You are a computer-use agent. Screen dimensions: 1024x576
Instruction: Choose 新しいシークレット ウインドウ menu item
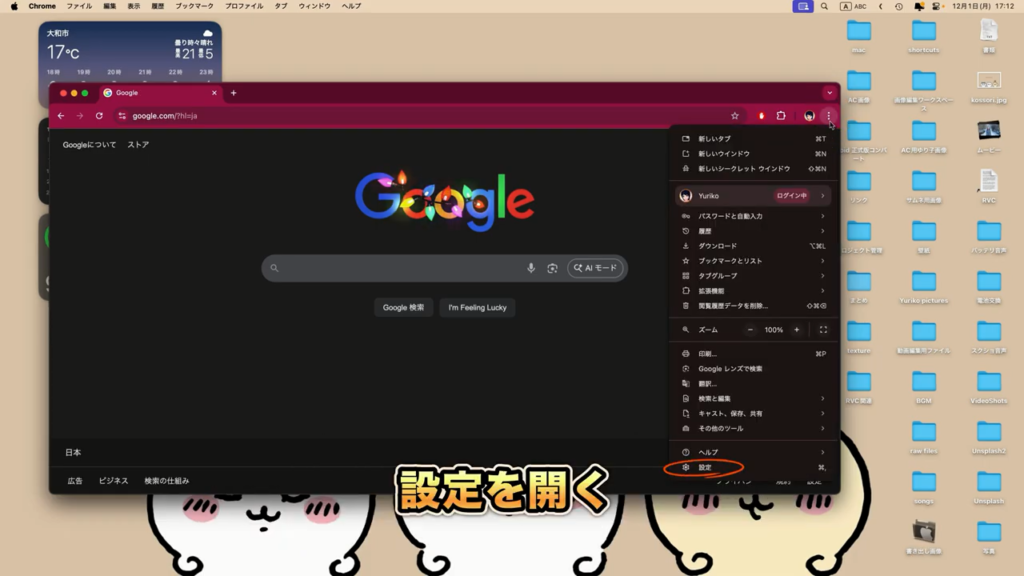tap(744, 169)
